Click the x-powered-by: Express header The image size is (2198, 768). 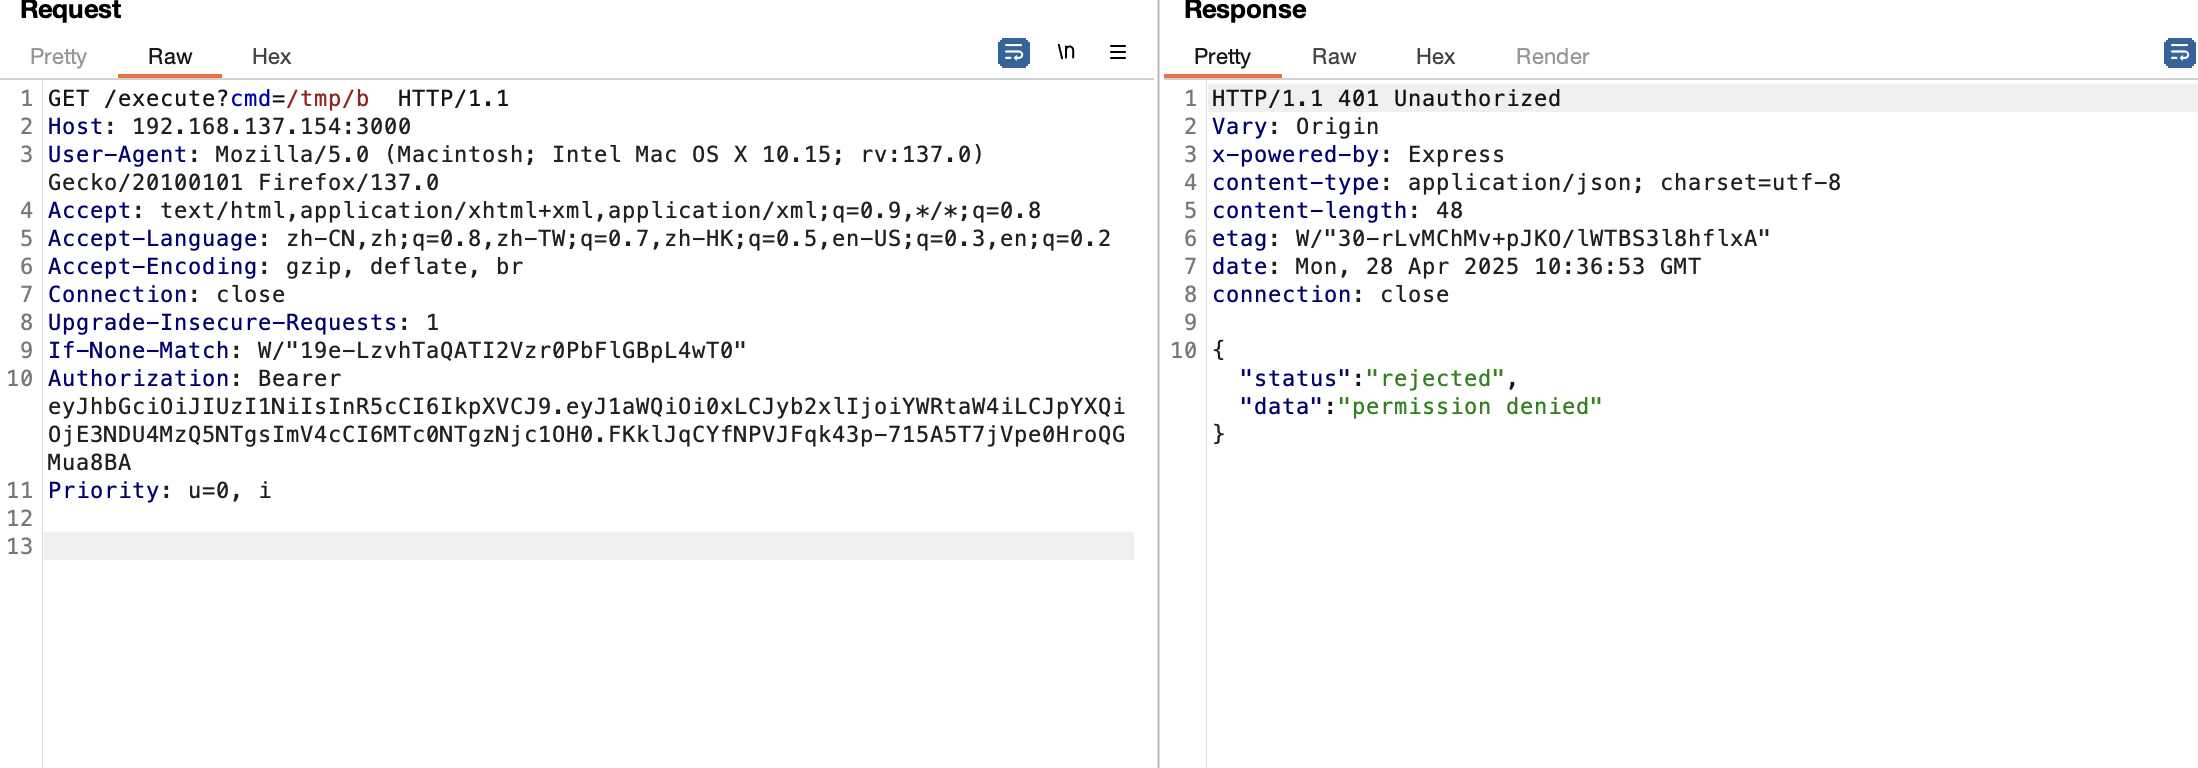point(1358,154)
